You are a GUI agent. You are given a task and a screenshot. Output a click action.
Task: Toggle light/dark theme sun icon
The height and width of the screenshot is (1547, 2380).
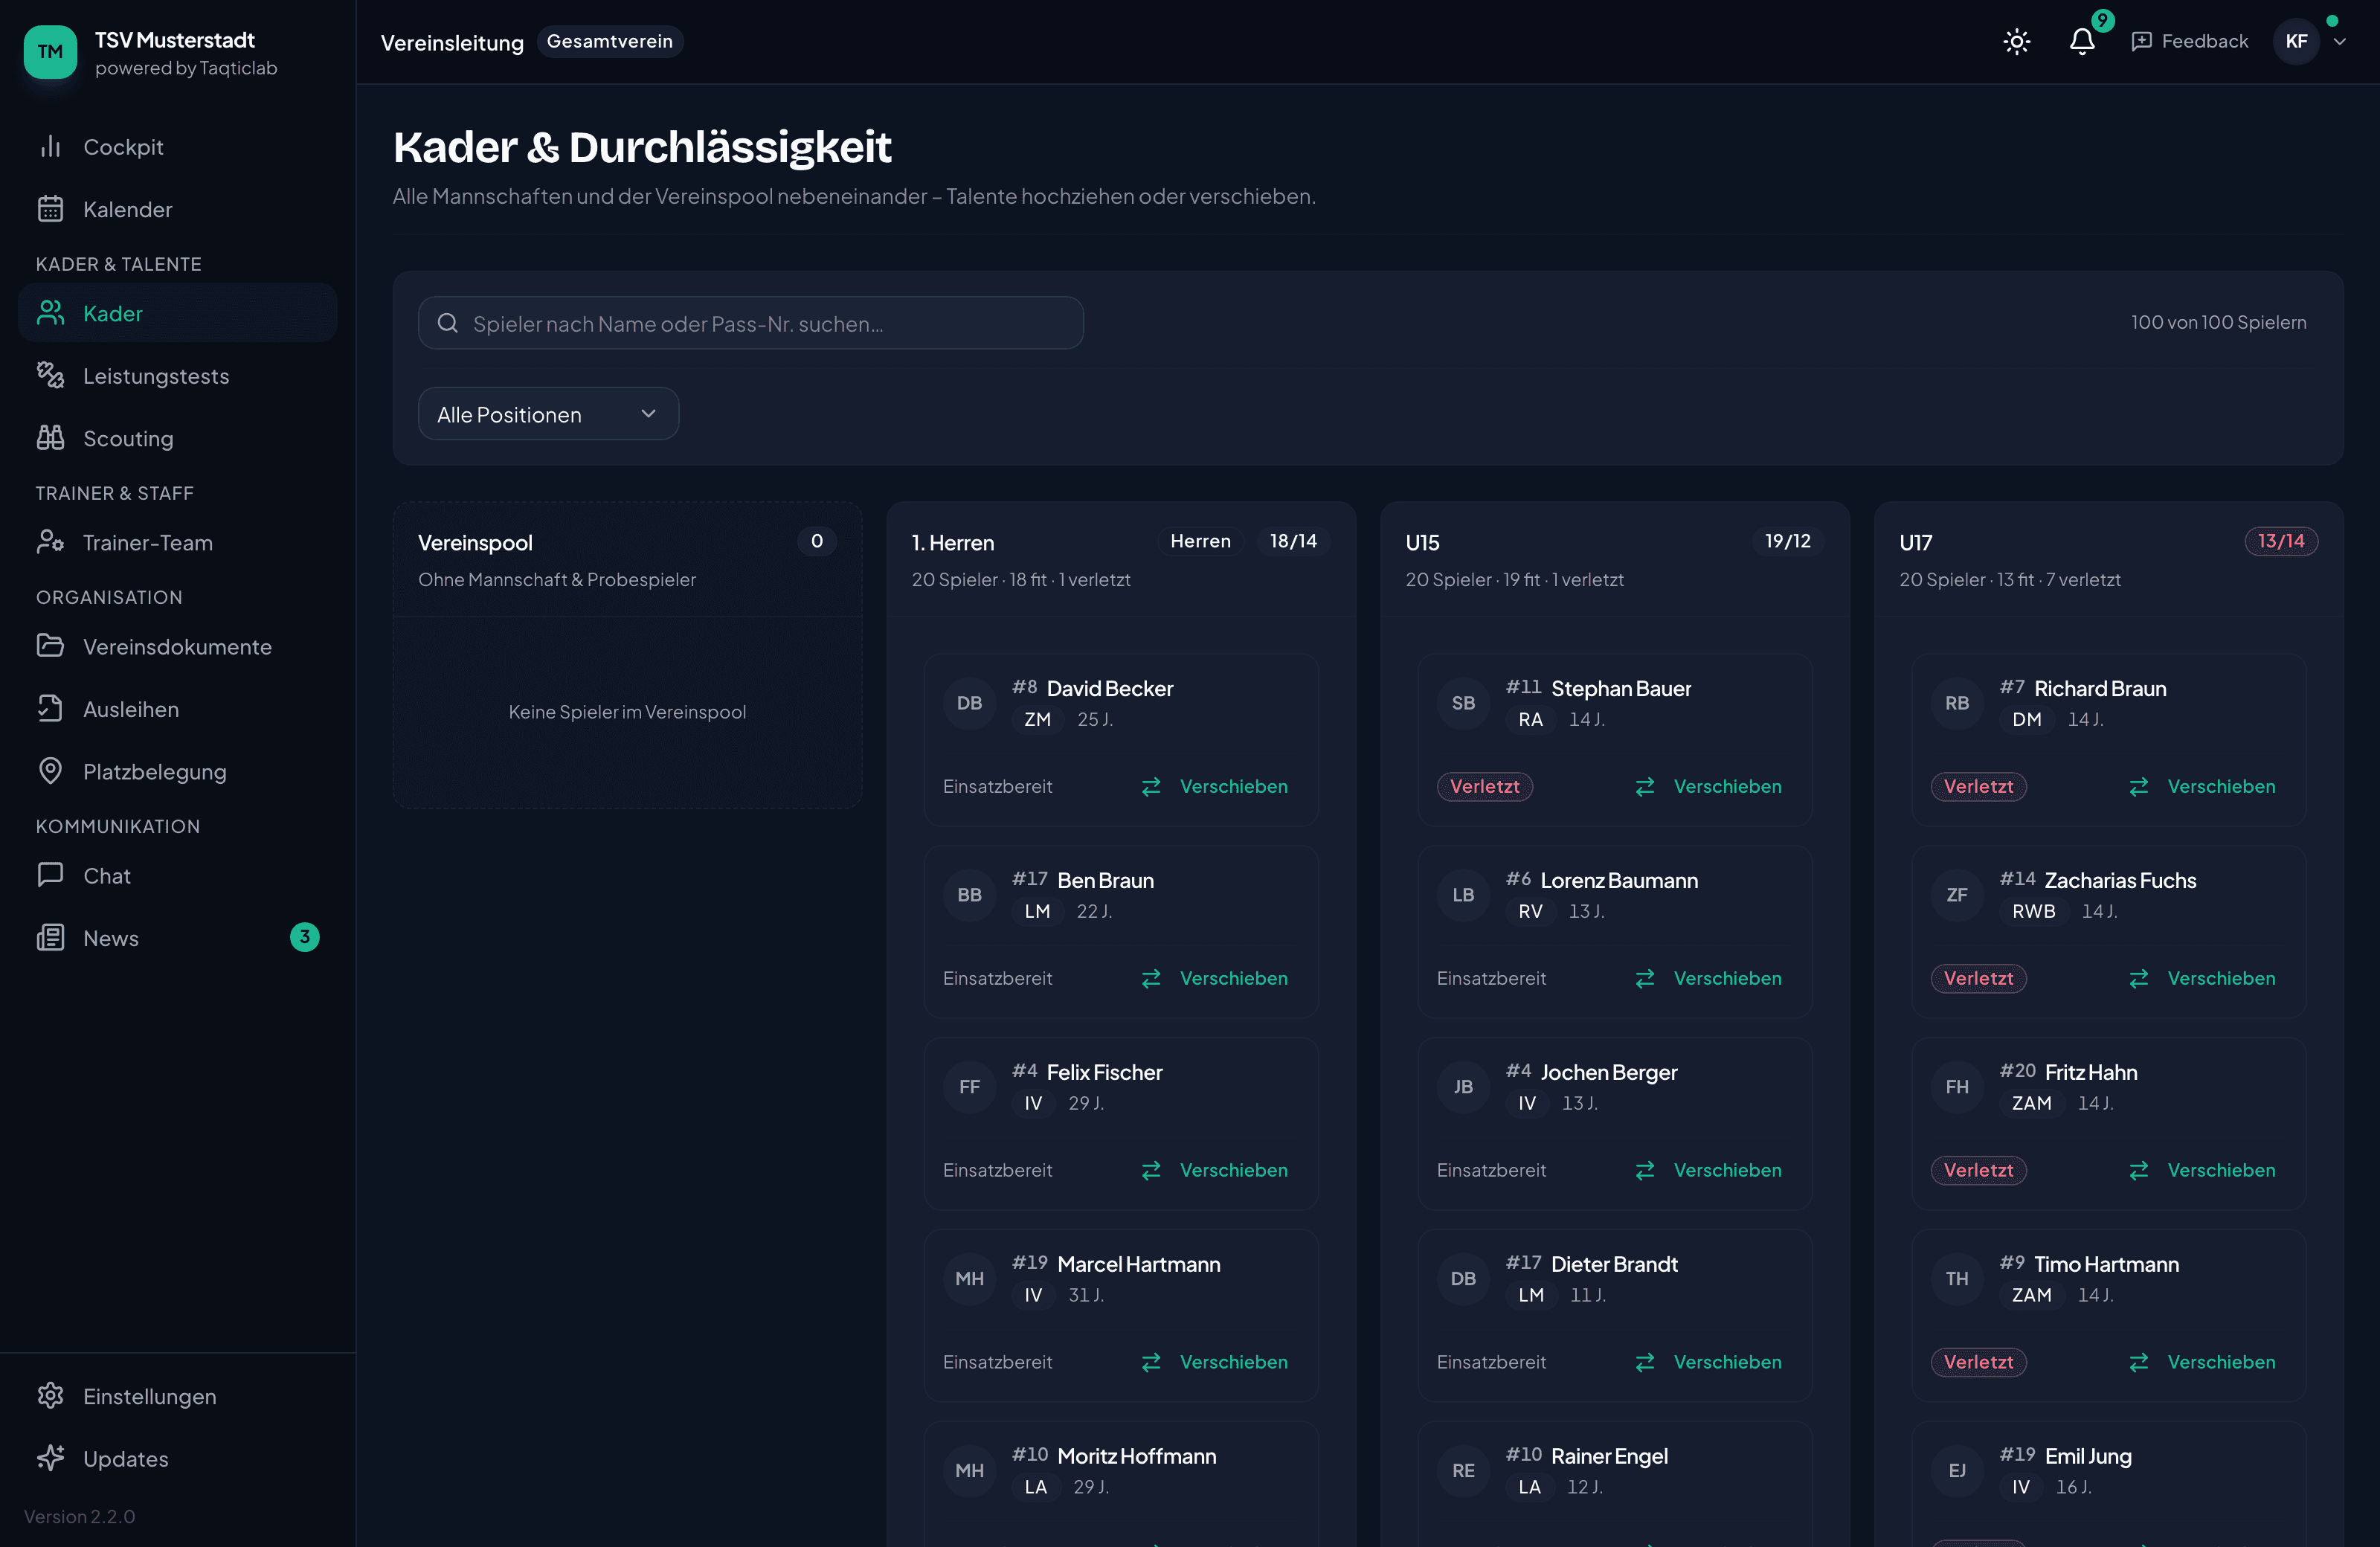[2016, 41]
